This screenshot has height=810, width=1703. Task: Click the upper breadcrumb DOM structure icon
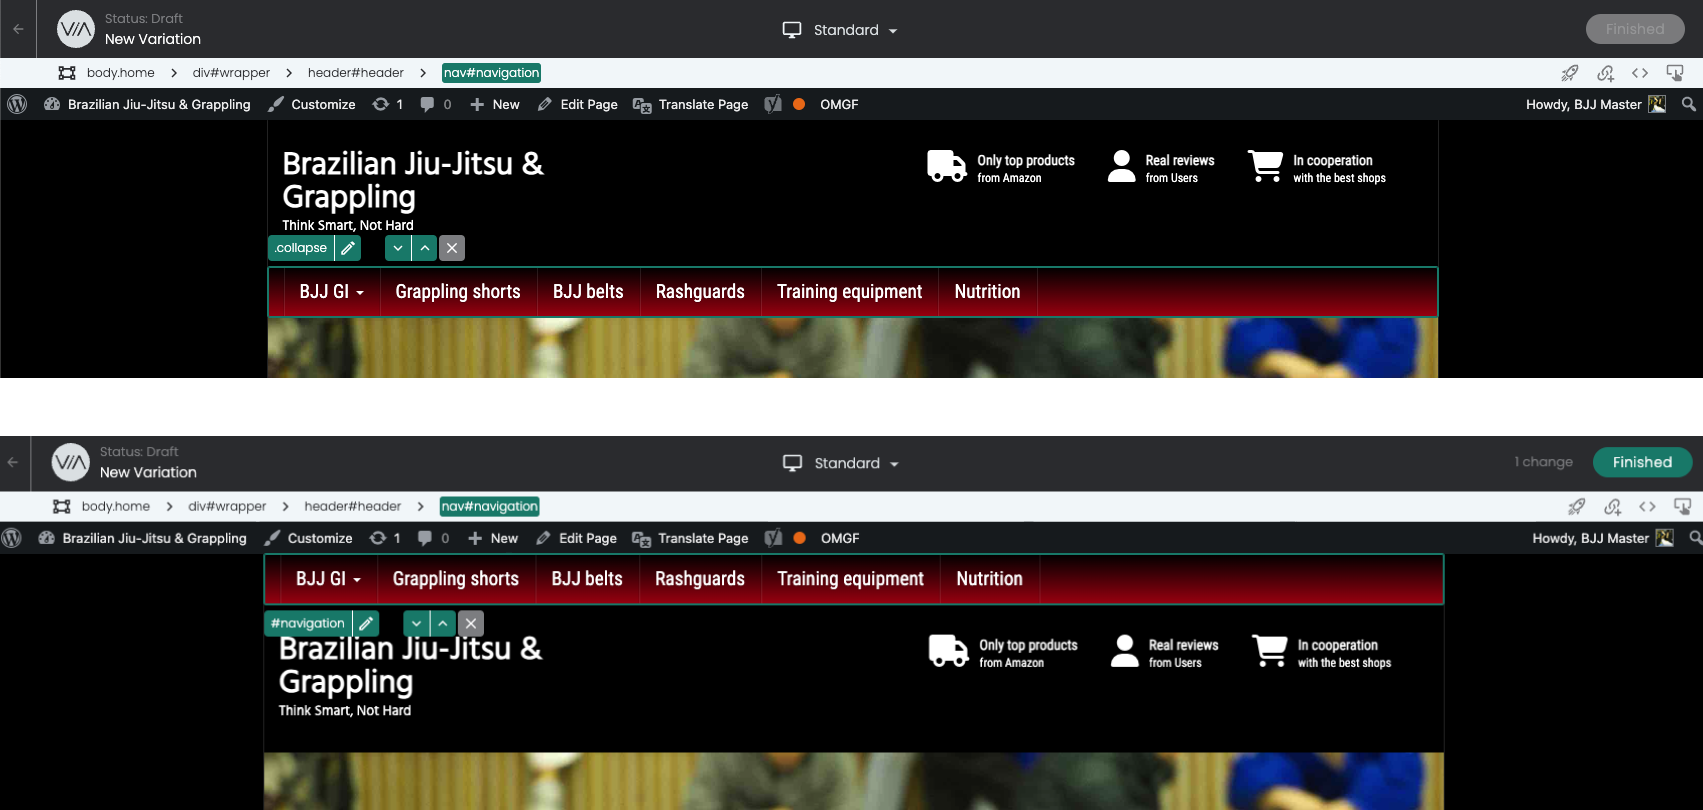[67, 73]
